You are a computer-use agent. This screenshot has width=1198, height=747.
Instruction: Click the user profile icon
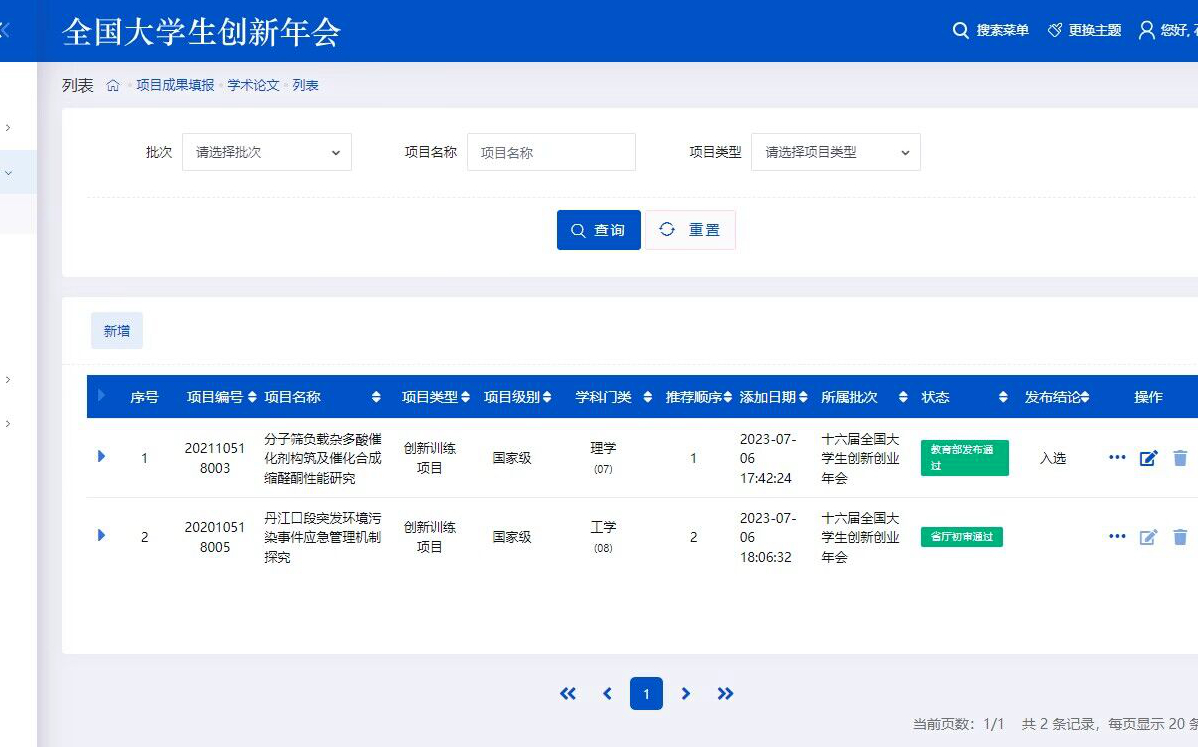click(x=1147, y=31)
